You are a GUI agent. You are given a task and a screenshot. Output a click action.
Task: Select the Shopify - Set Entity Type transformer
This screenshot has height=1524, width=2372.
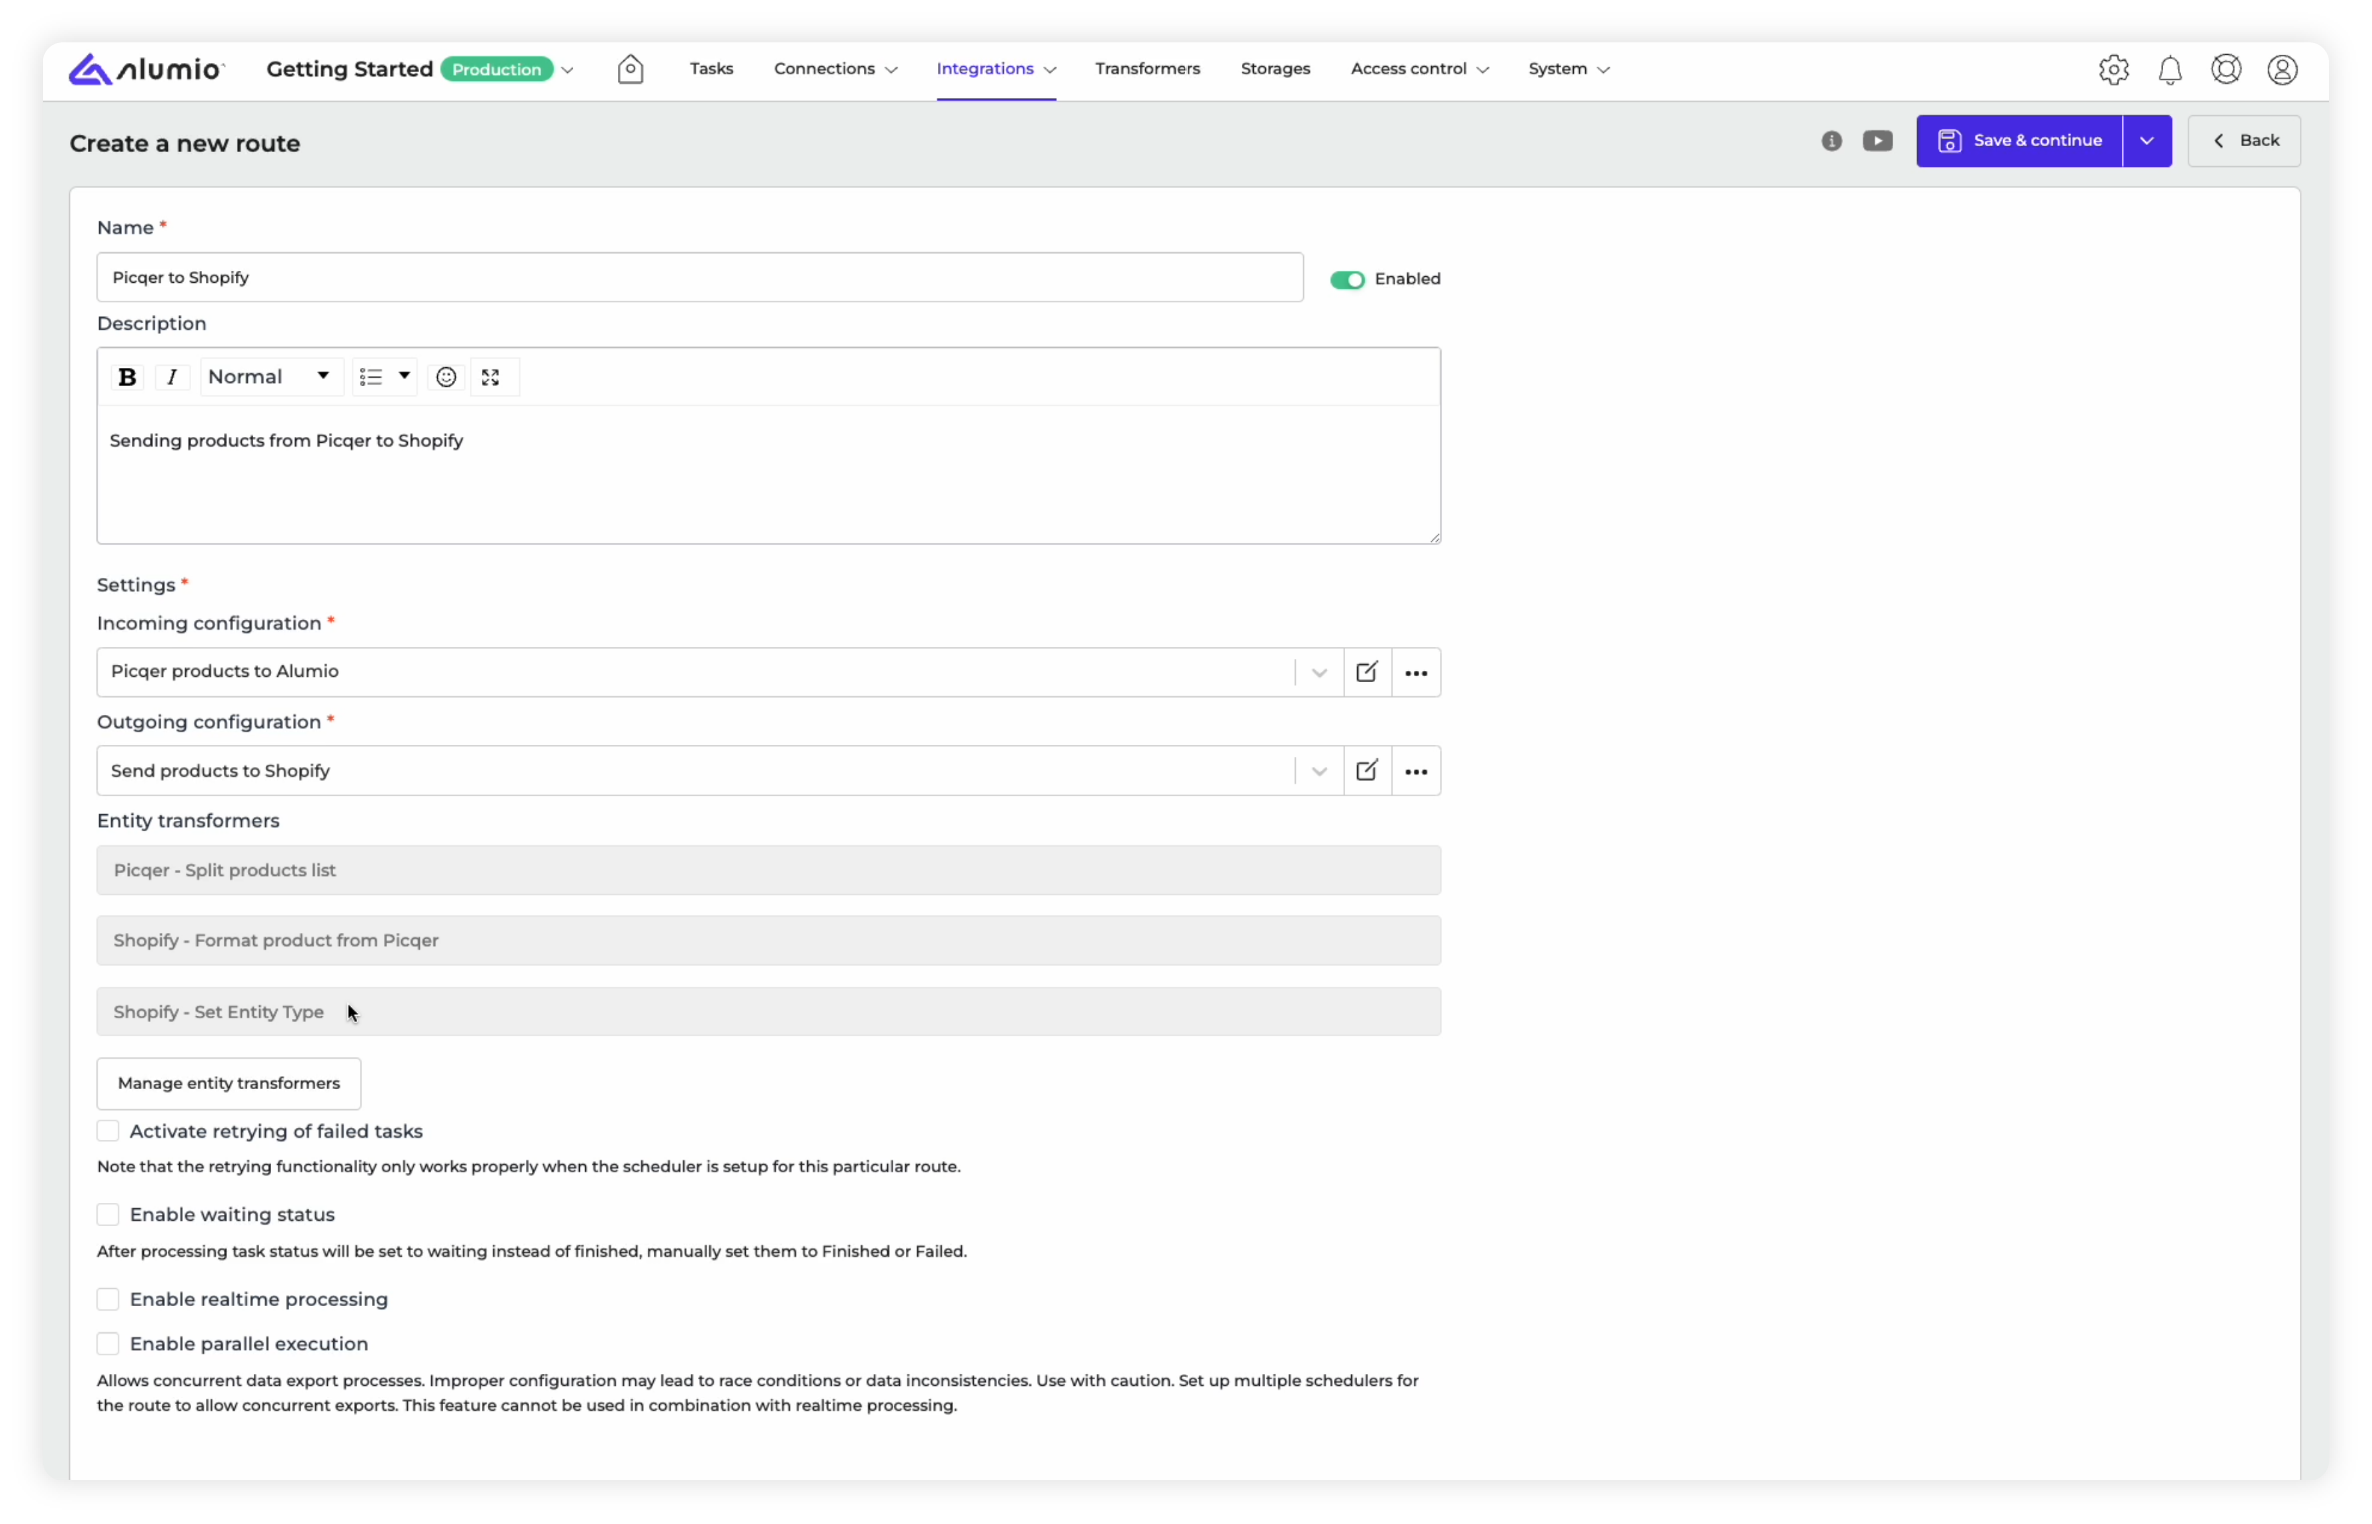point(768,1012)
